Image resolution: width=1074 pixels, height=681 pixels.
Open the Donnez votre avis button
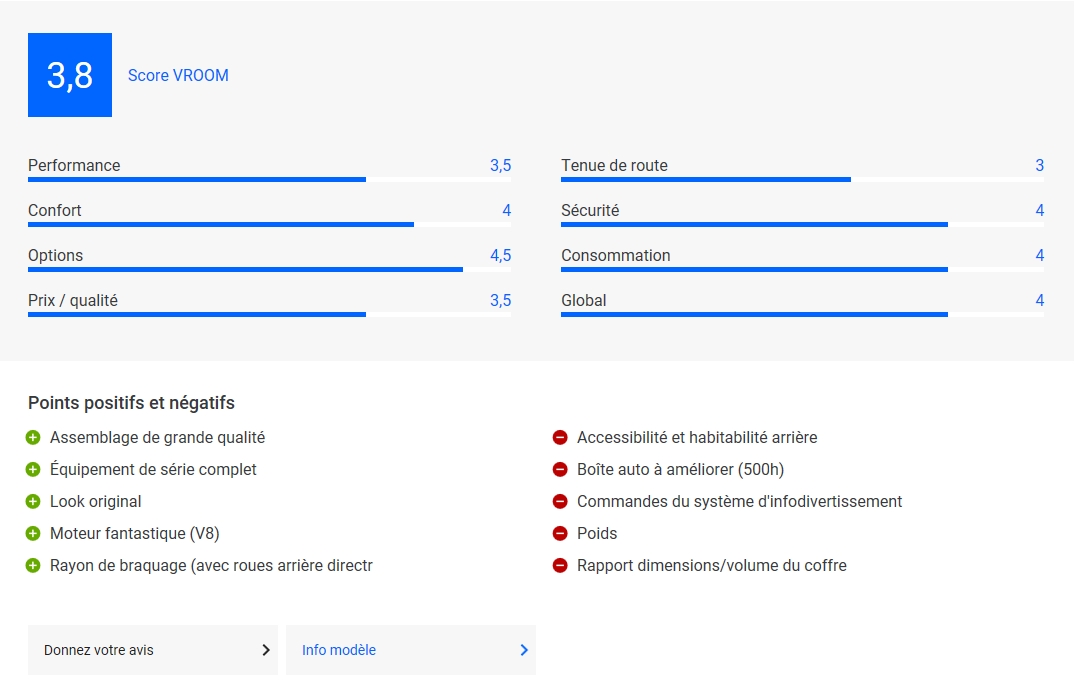pyautogui.click(x=152, y=650)
